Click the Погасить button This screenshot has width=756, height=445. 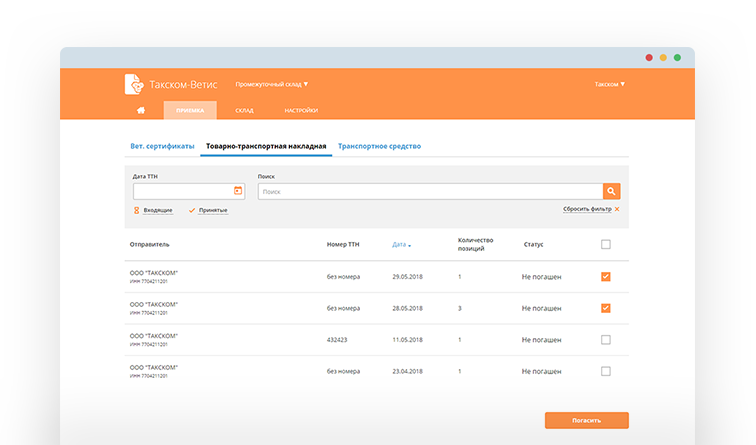(586, 420)
